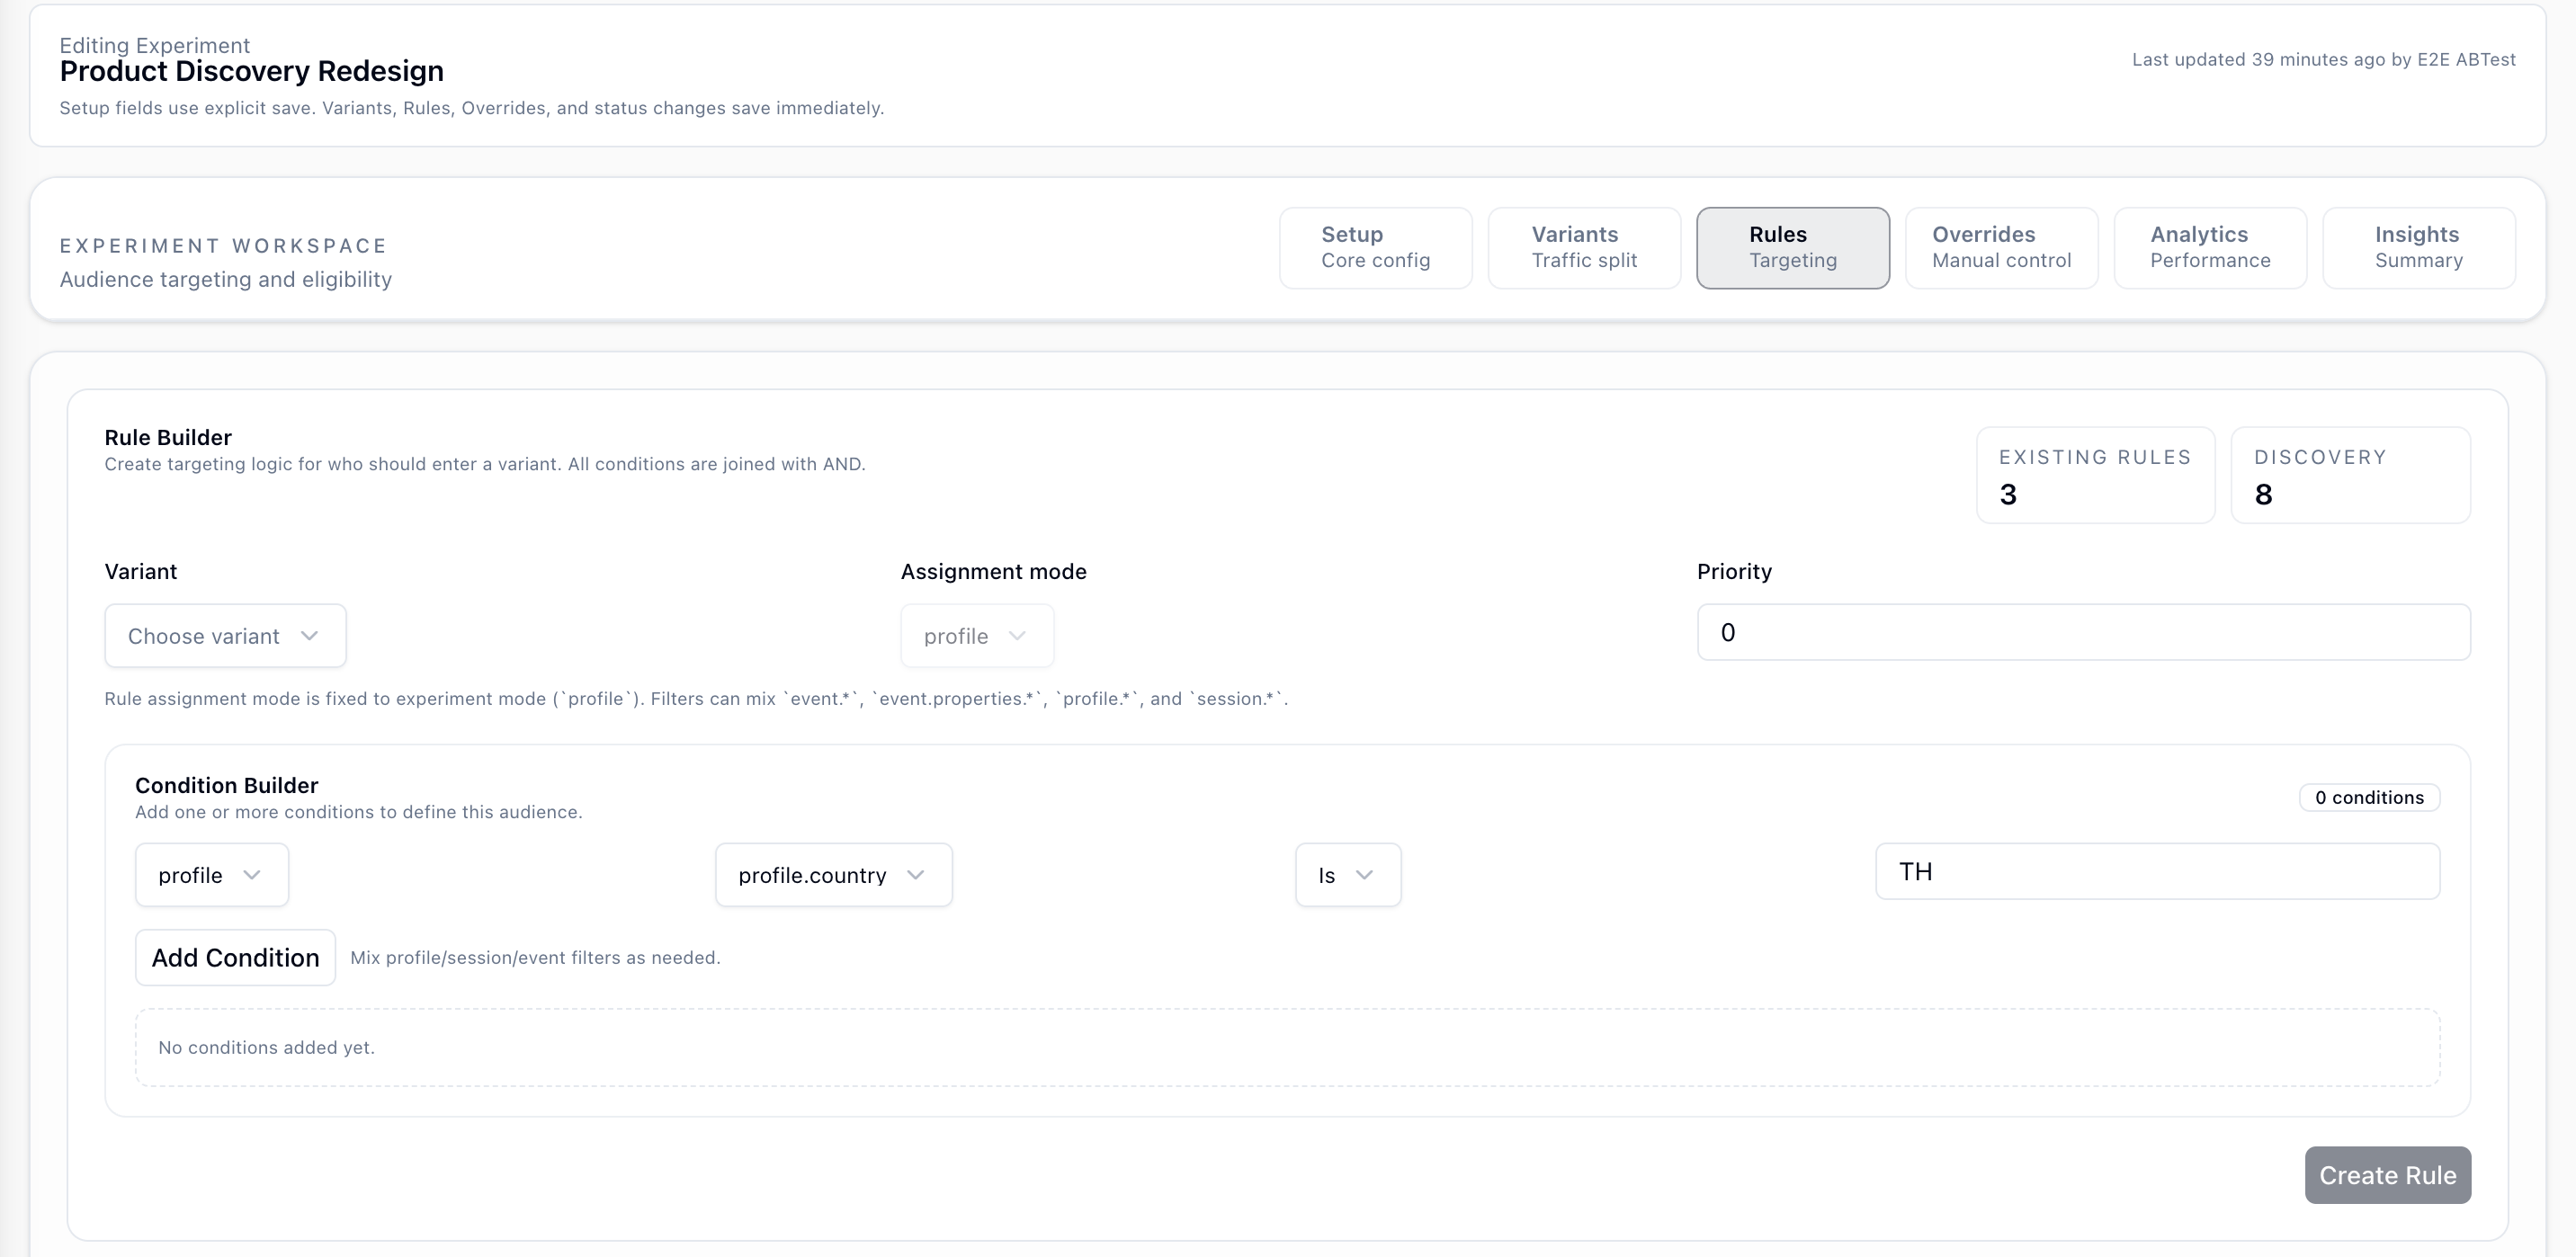Open the Choose variant dropdown
2576x1257 pixels.
coord(224,635)
